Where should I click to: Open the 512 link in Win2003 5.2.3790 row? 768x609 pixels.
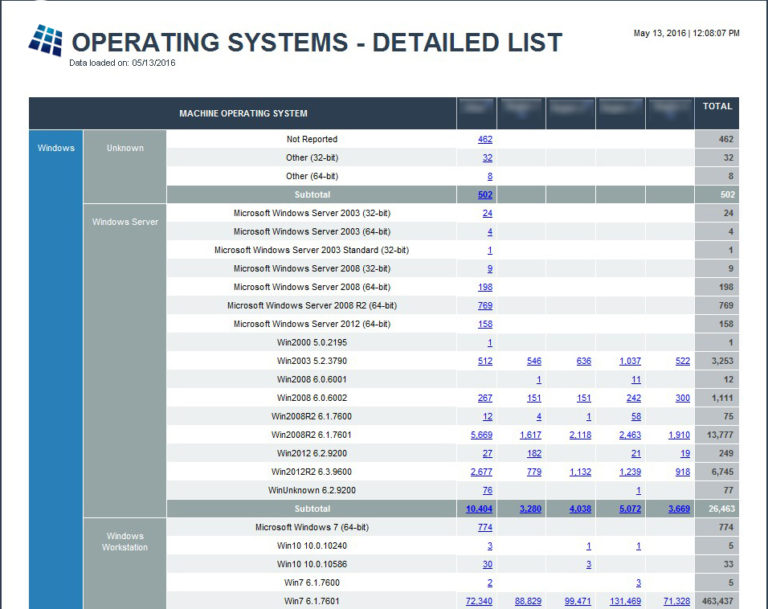485,361
